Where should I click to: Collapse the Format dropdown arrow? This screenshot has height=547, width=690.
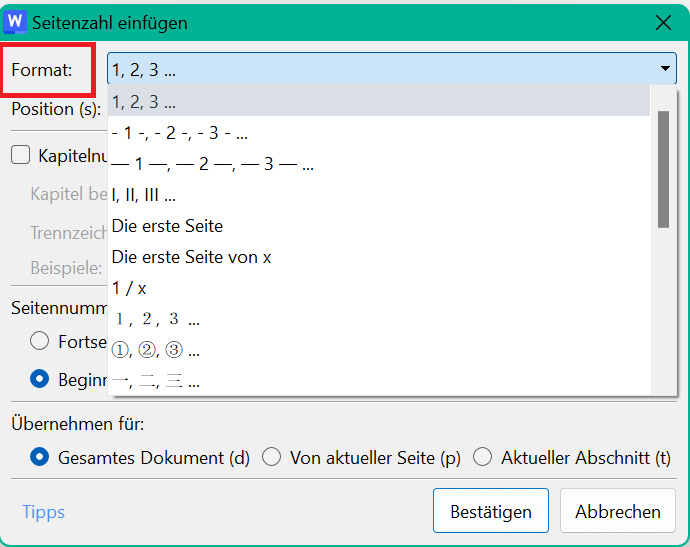pyautogui.click(x=665, y=68)
